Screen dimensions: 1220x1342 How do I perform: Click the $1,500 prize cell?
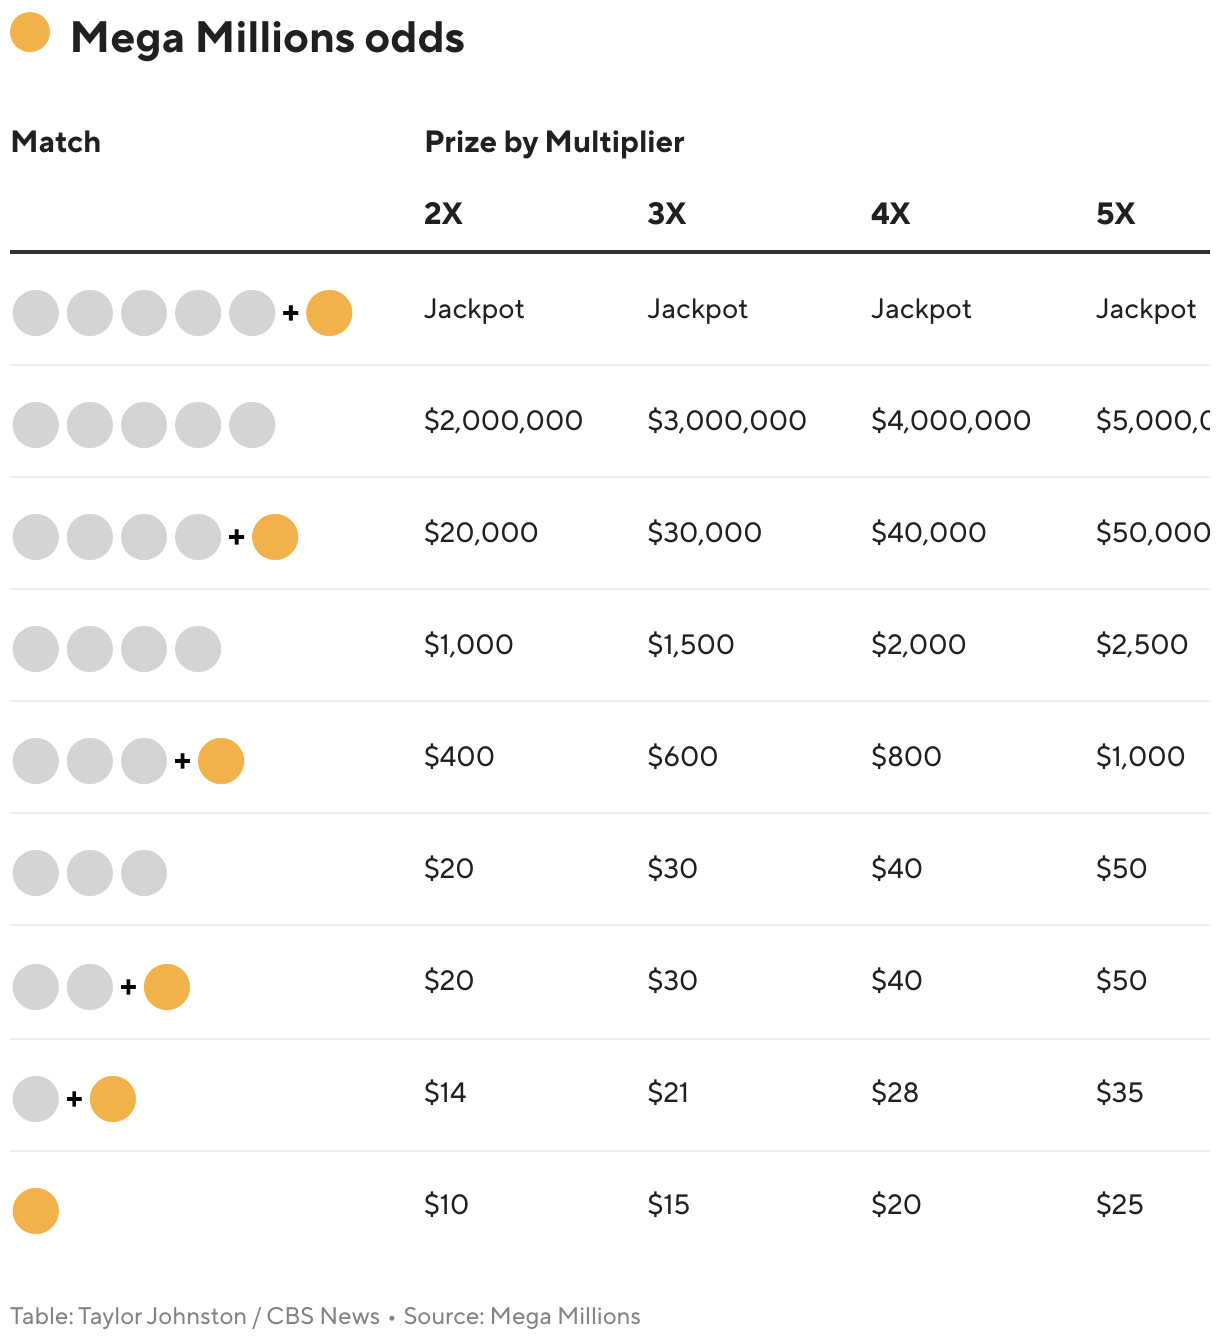691,645
